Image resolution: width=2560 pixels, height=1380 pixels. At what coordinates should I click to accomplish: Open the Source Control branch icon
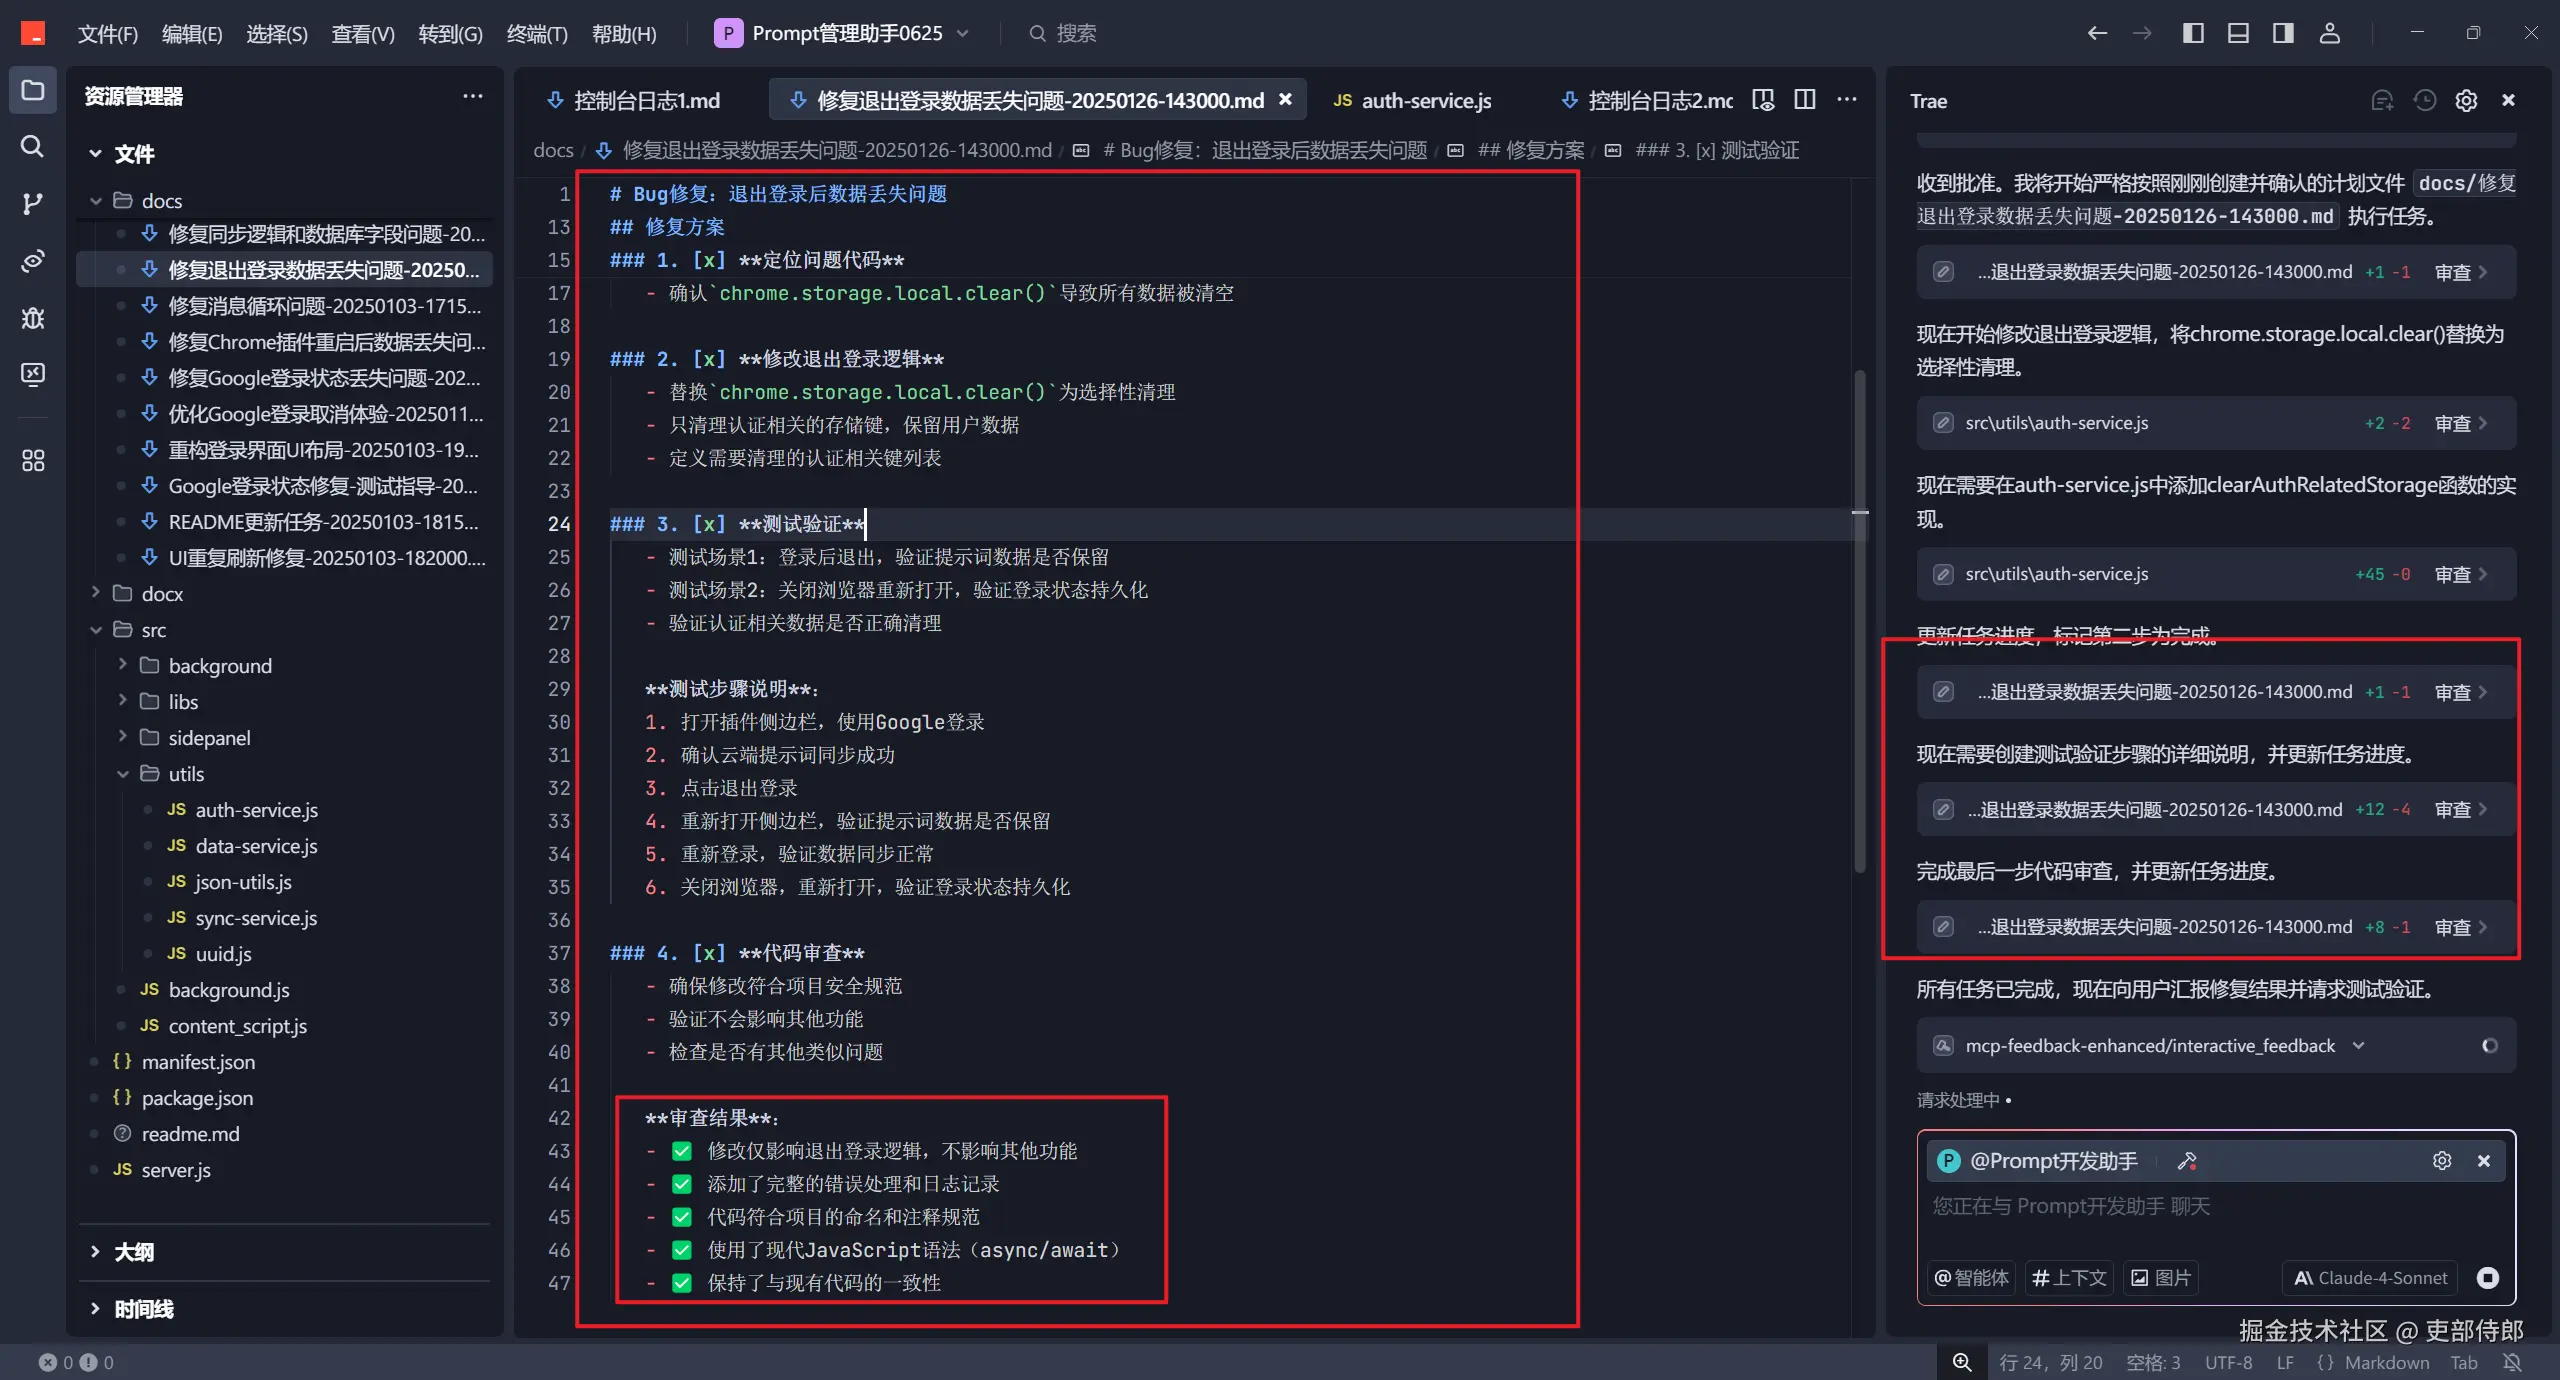[x=33, y=204]
